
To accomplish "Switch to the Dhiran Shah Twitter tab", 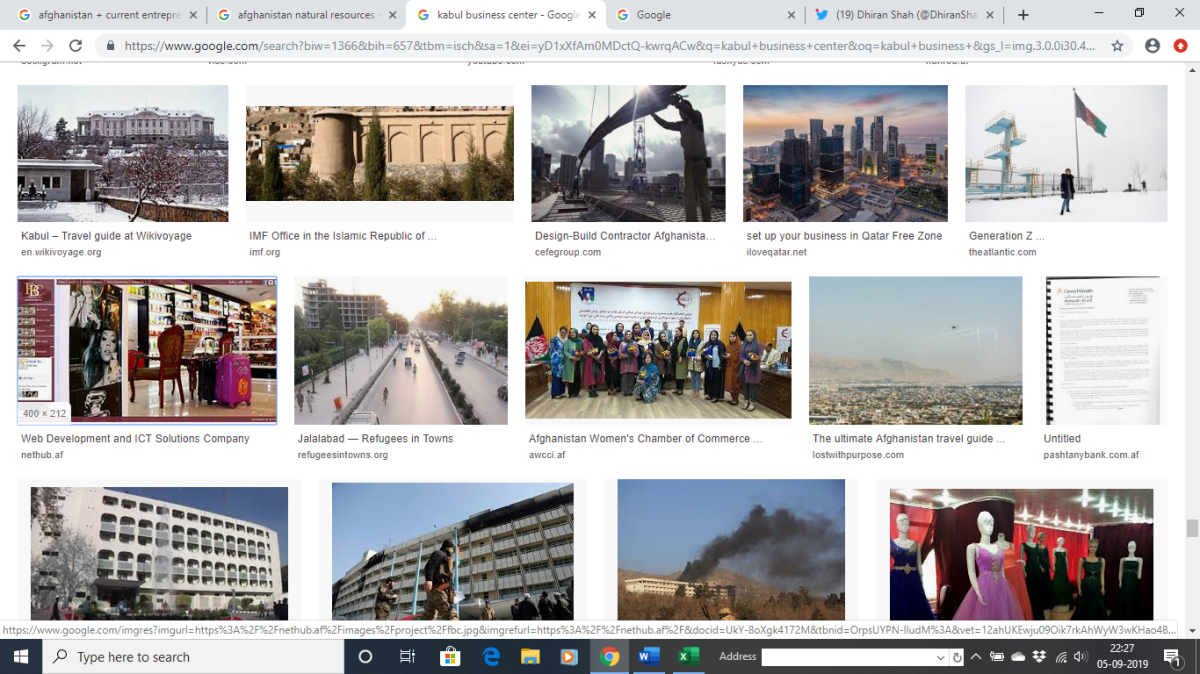I will tap(900, 15).
